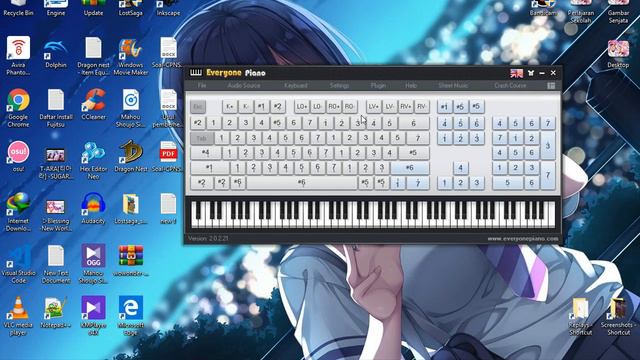The image size is (640, 360).
Task: Open Lostsaga_ zipped folder icon
Action: (x=131, y=209)
